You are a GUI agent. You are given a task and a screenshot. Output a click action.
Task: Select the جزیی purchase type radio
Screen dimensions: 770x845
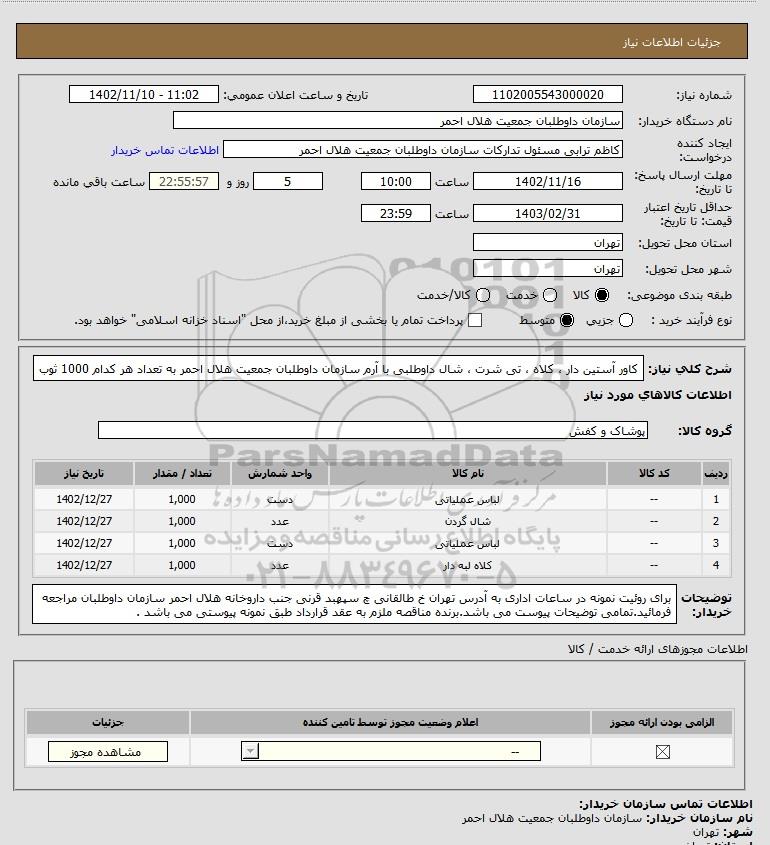pyautogui.click(x=626, y=320)
